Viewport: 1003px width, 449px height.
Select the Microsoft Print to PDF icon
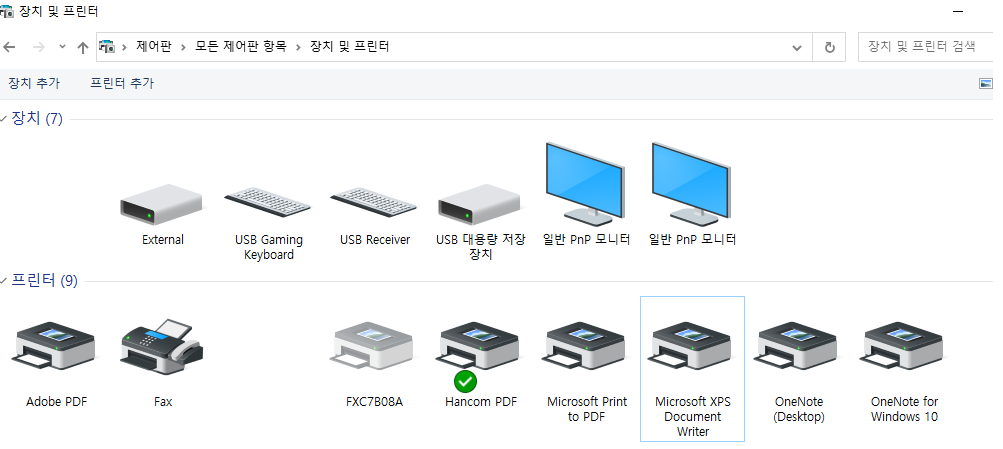coord(586,346)
